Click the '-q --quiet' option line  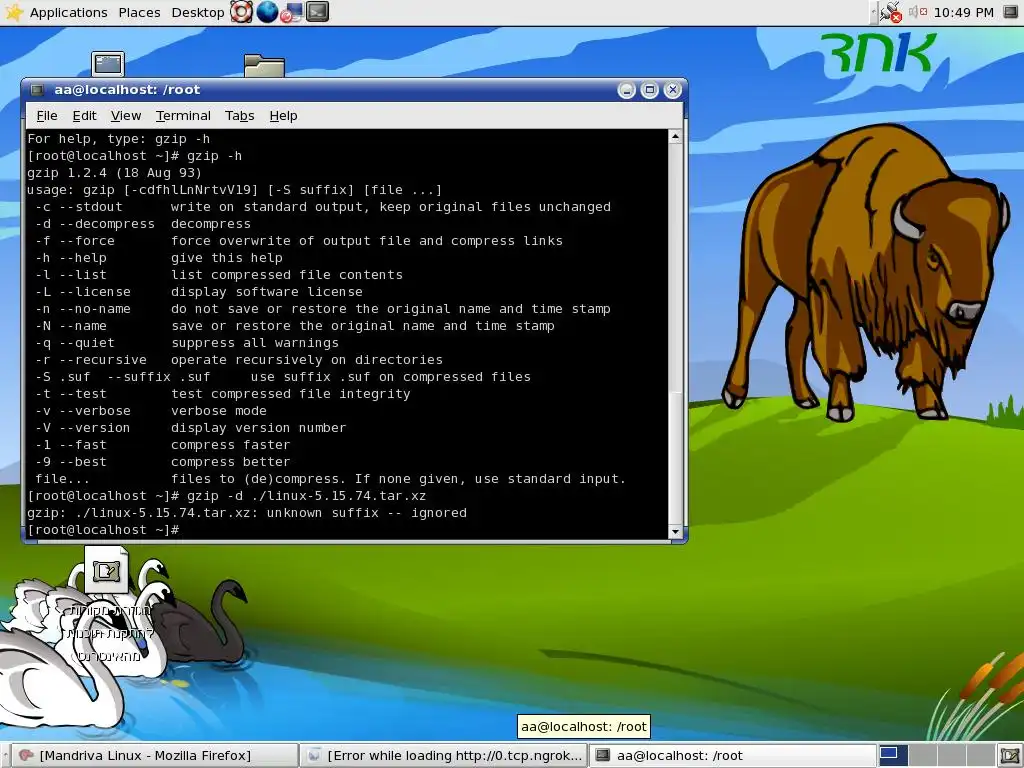187,343
